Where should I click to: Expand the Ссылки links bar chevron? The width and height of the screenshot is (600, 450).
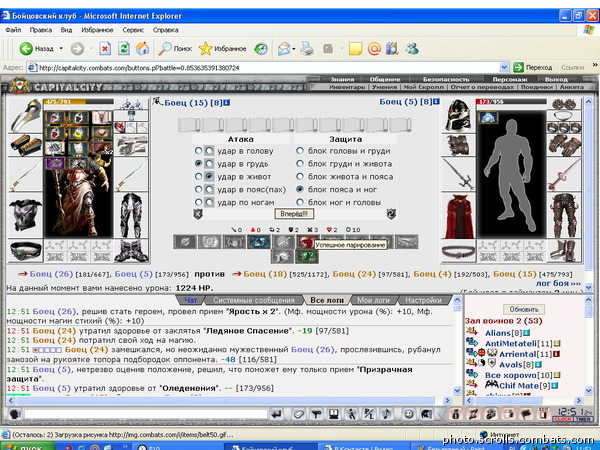point(595,65)
